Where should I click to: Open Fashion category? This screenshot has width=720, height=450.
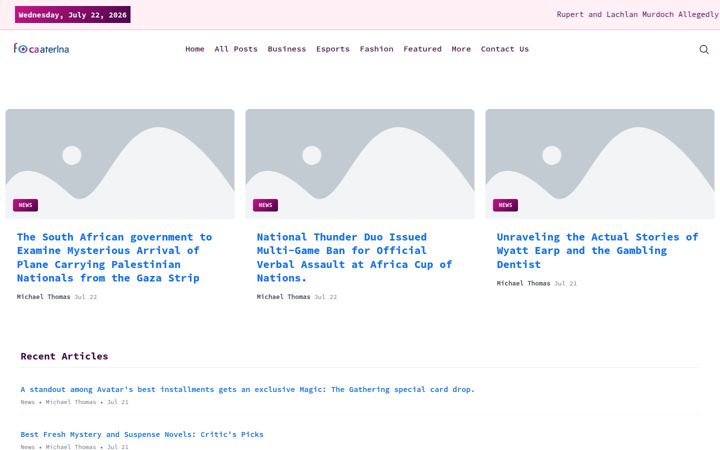coord(377,49)
